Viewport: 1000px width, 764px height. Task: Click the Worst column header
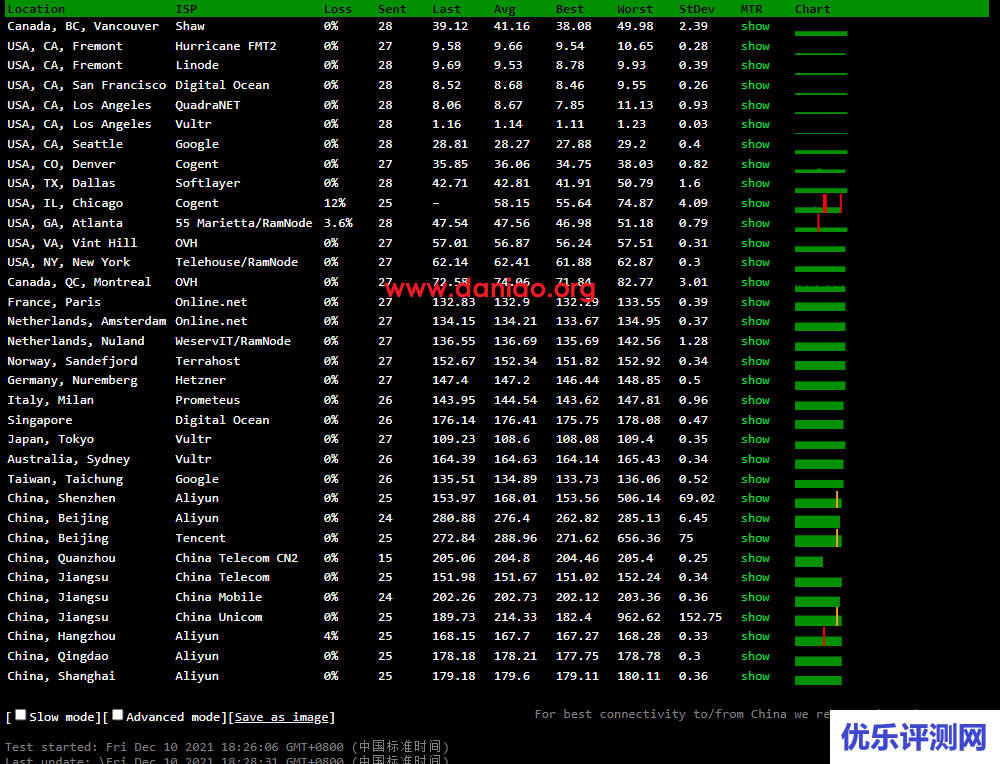point(635,9)
